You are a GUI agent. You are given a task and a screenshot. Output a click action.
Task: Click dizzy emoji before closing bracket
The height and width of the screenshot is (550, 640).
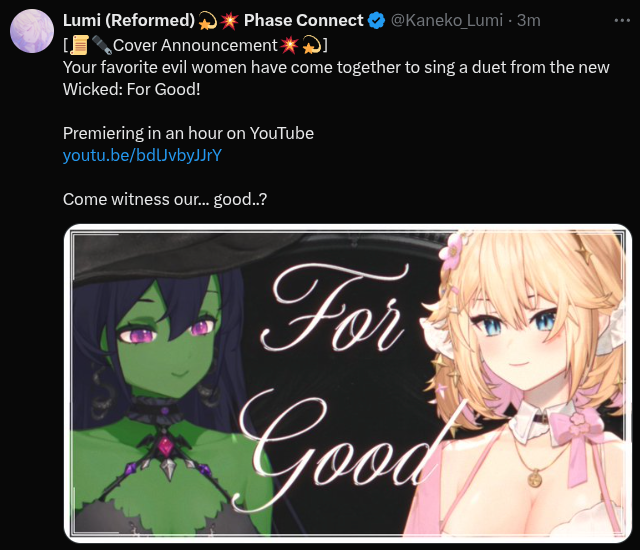311,45
